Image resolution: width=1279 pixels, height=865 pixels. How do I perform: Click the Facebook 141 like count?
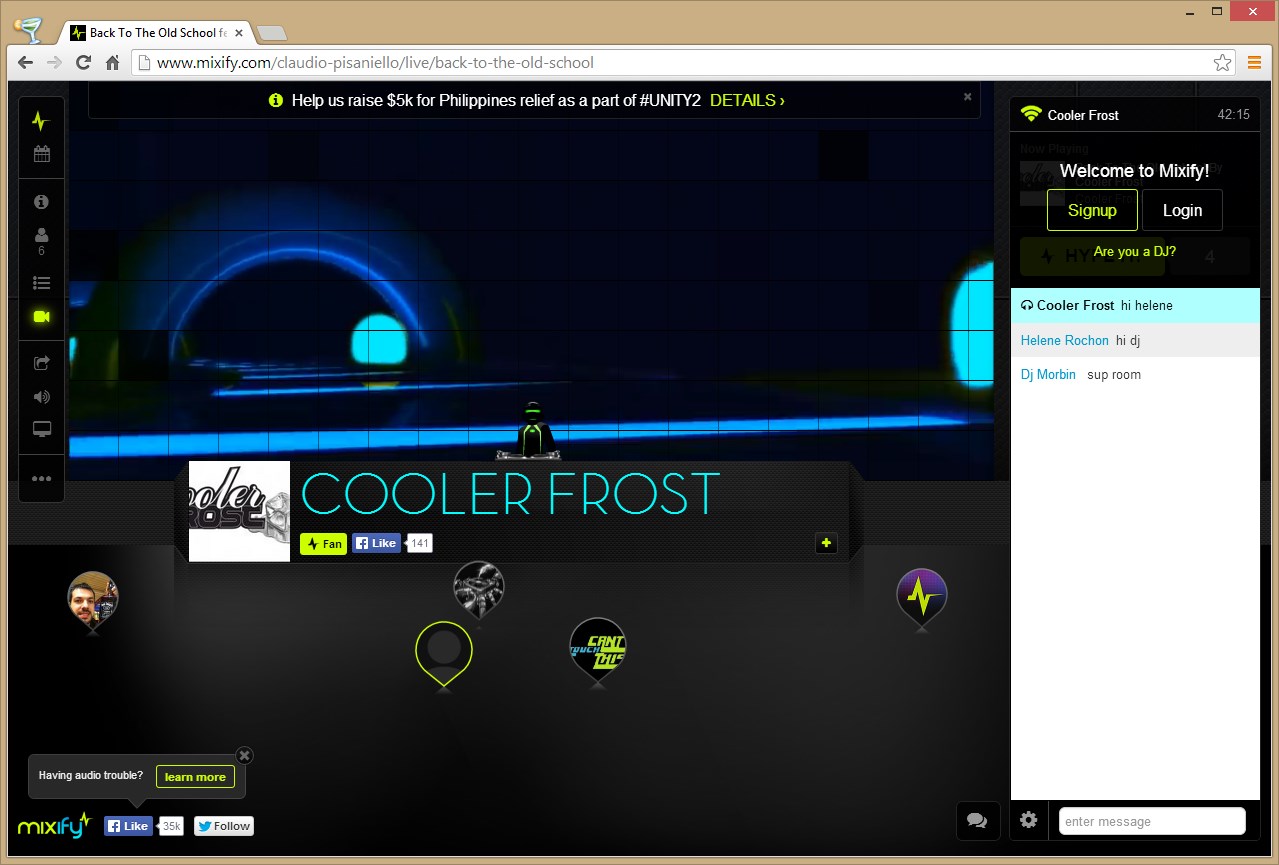[419, 543]
